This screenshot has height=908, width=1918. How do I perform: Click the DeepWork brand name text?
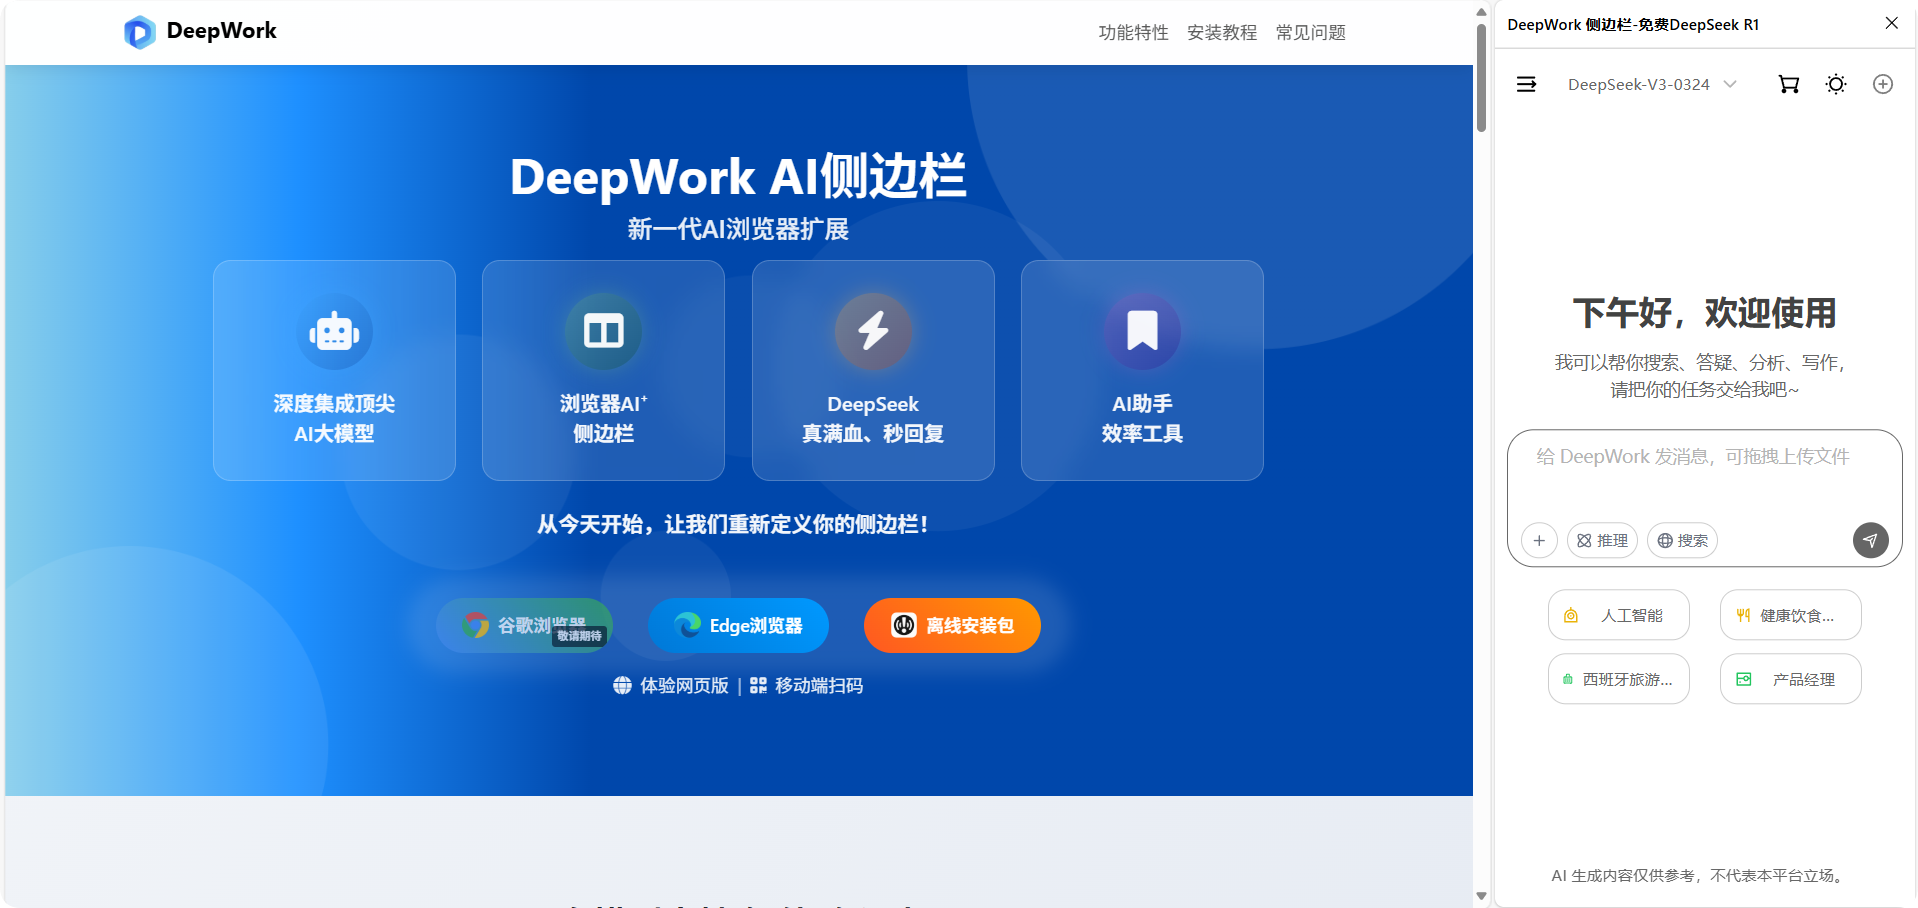(221, 31)
